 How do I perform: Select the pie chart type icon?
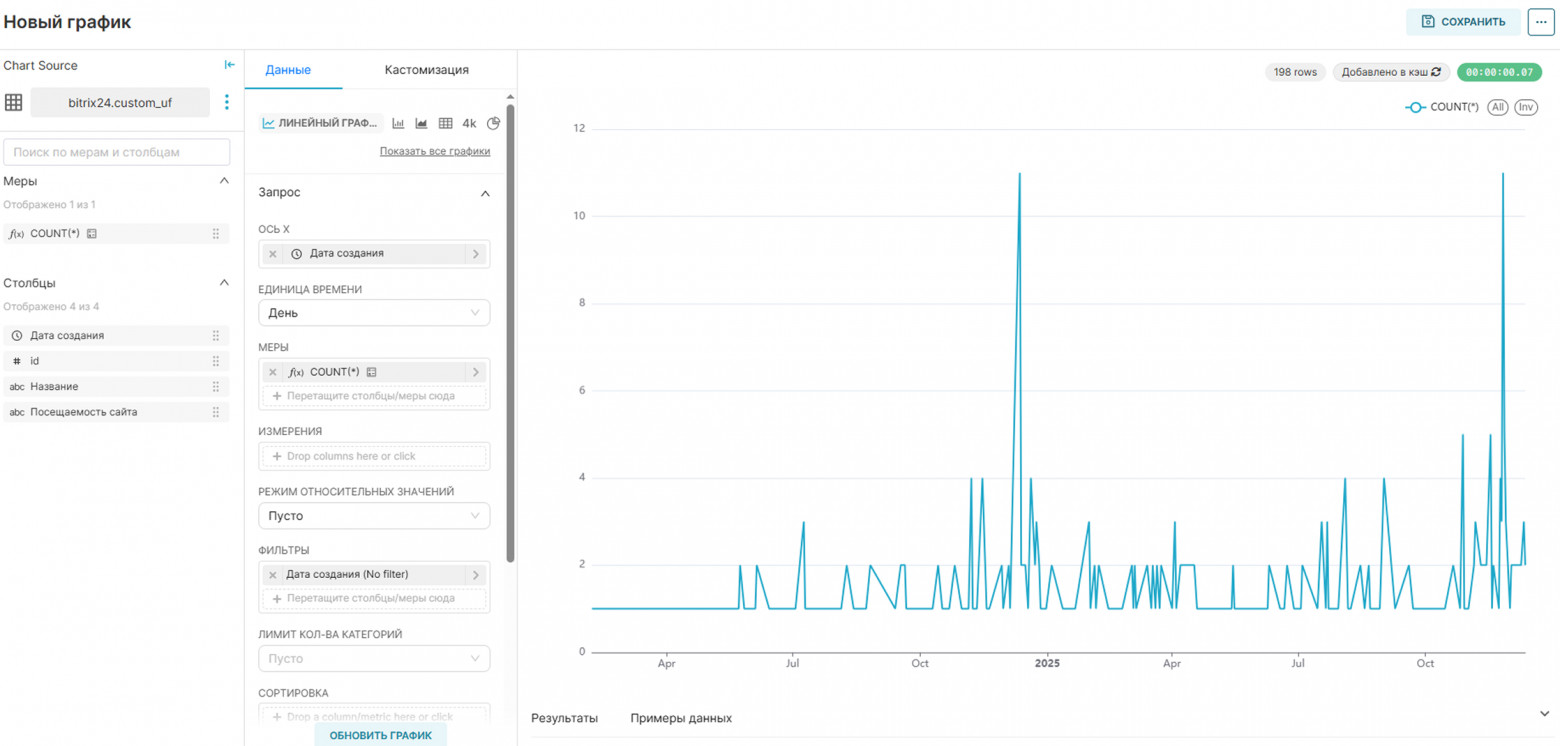click(x=493, y=124)
